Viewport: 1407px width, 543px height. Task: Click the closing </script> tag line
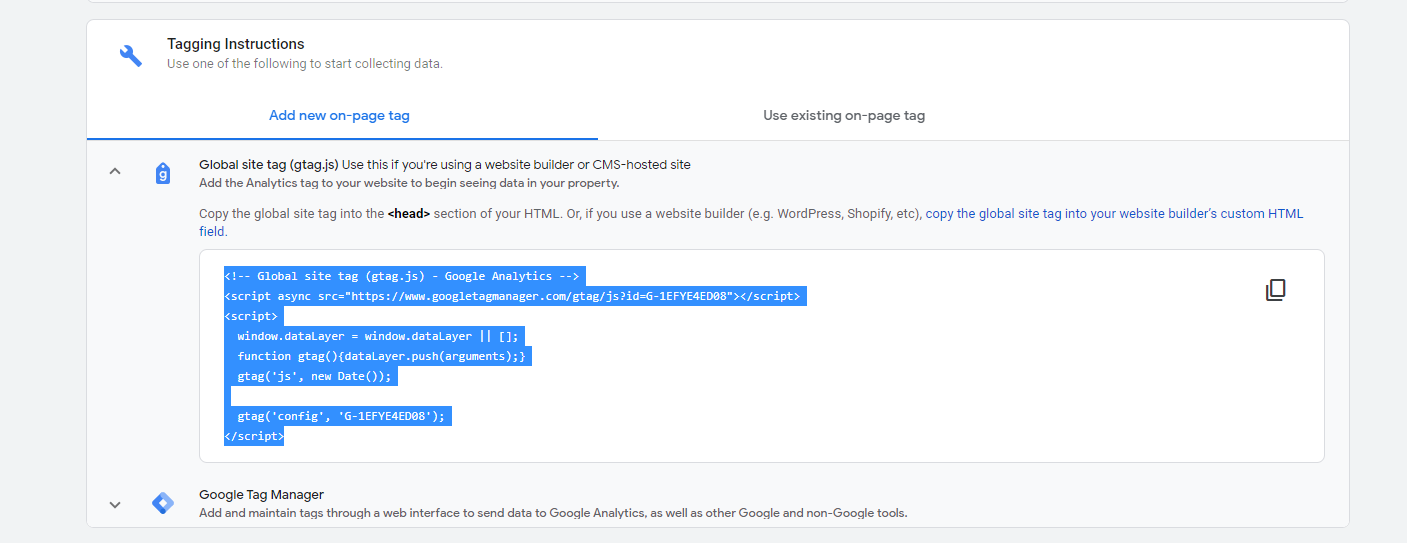(254, 436)
